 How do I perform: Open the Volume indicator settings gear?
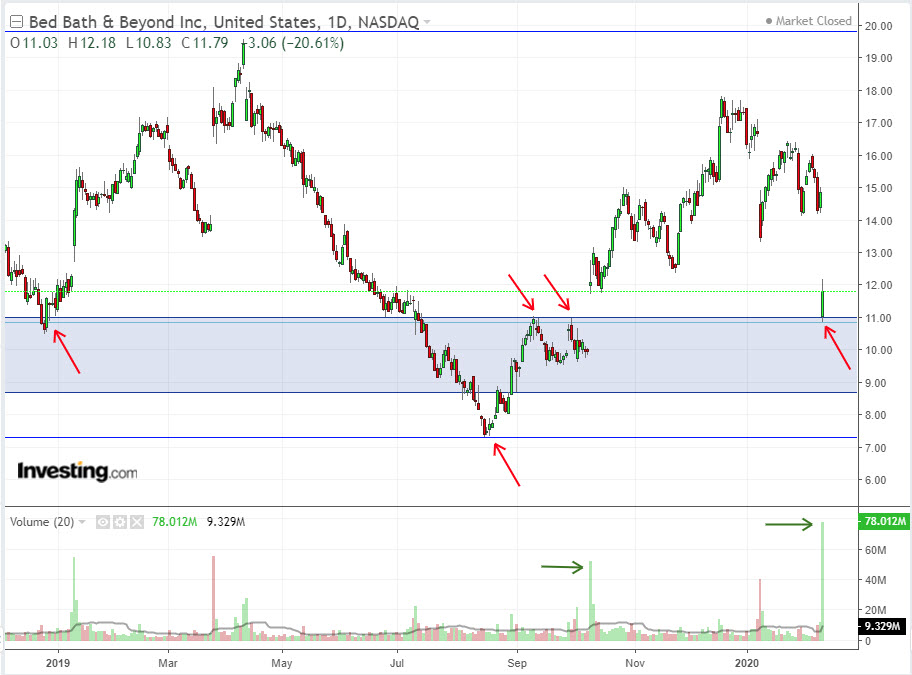[120, 522]
